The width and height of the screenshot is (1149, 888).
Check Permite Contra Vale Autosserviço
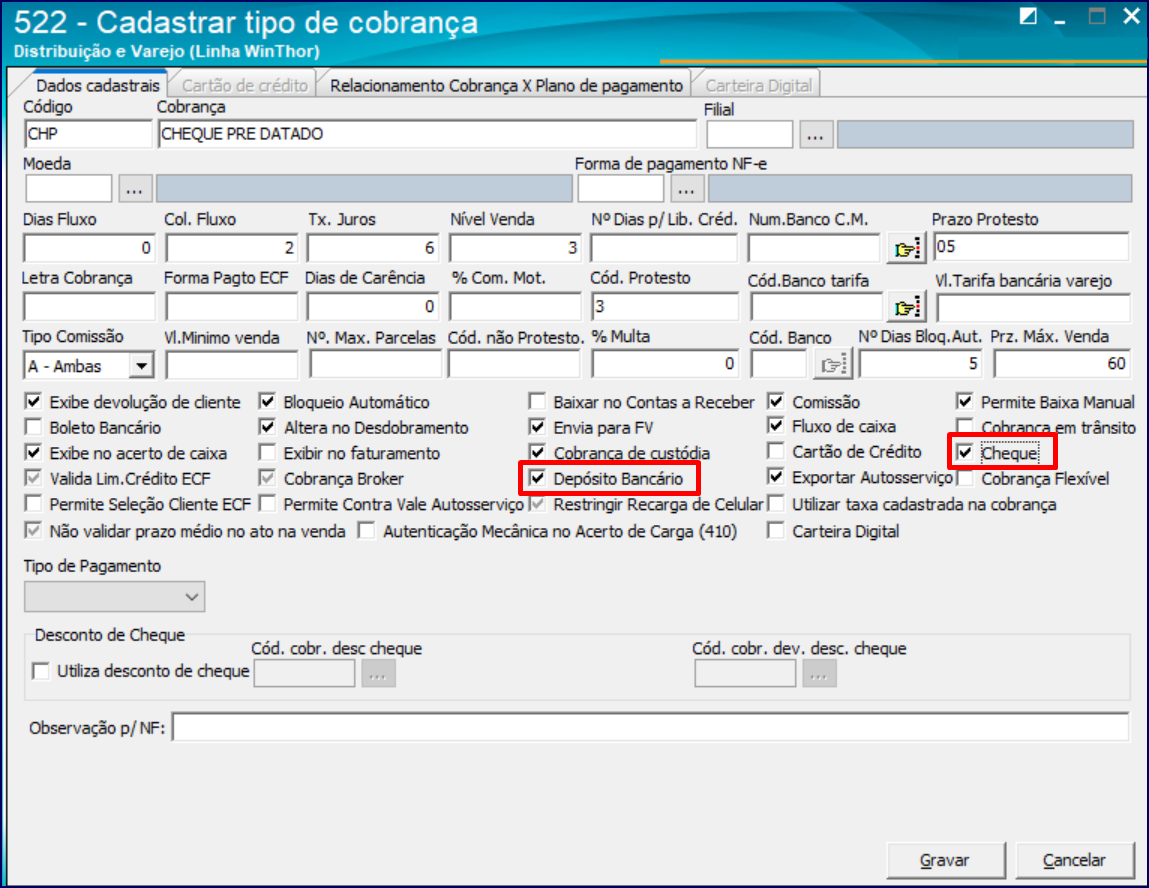pyautogui.click(x=267, y=503)
